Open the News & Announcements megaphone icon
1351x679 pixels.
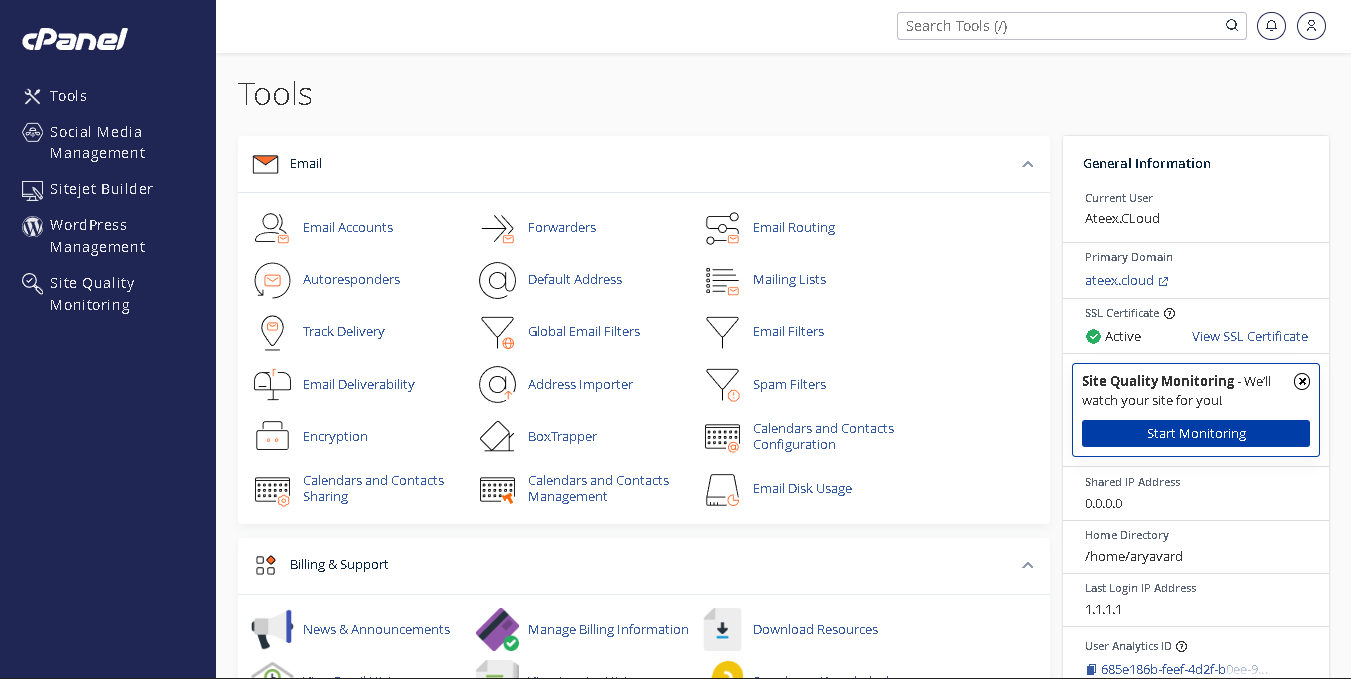tap(272, 630)
